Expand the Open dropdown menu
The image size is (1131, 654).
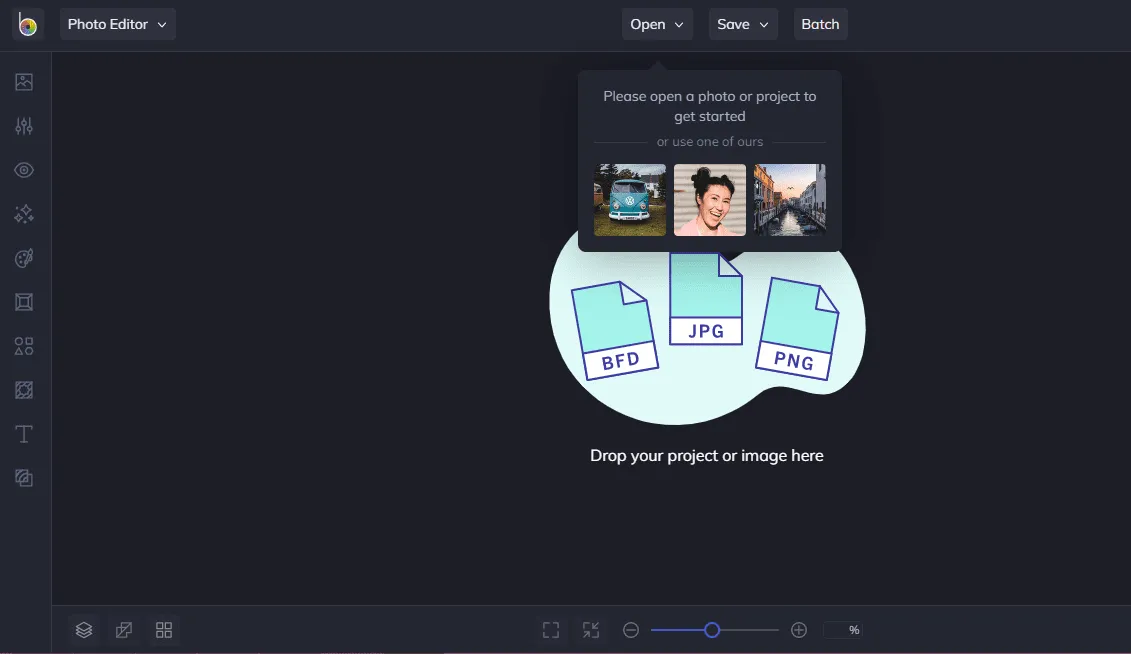(x=657, y=24)
